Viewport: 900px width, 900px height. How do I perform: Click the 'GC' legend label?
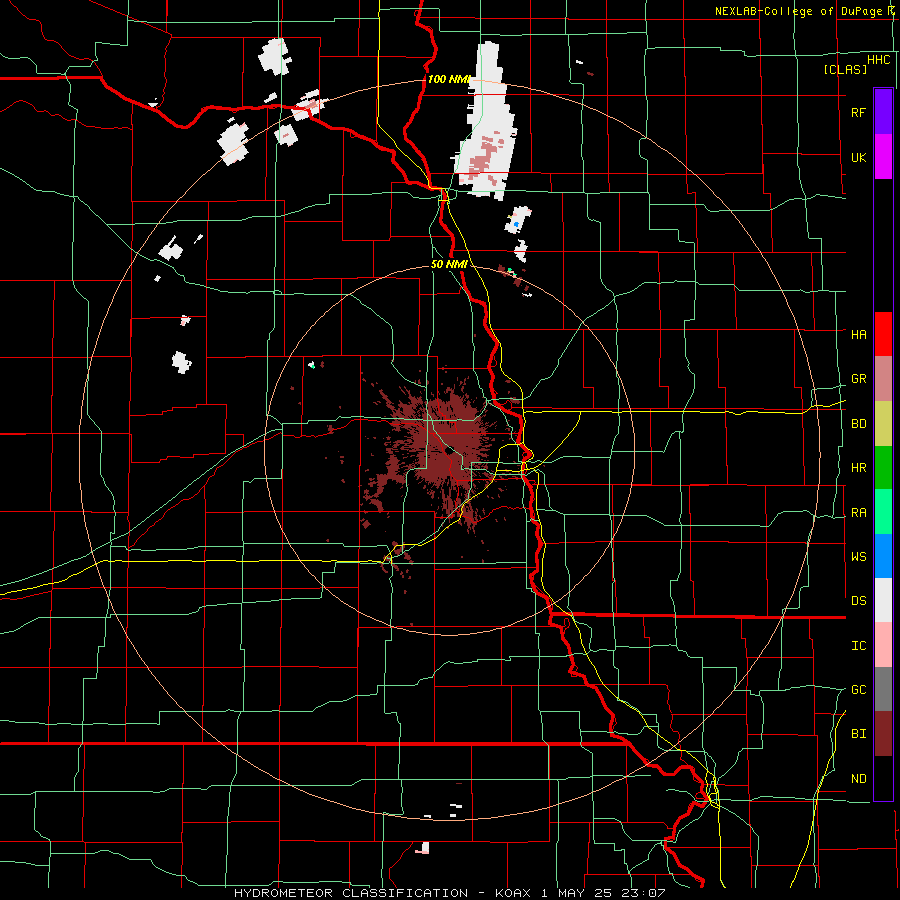coord(858,690)
